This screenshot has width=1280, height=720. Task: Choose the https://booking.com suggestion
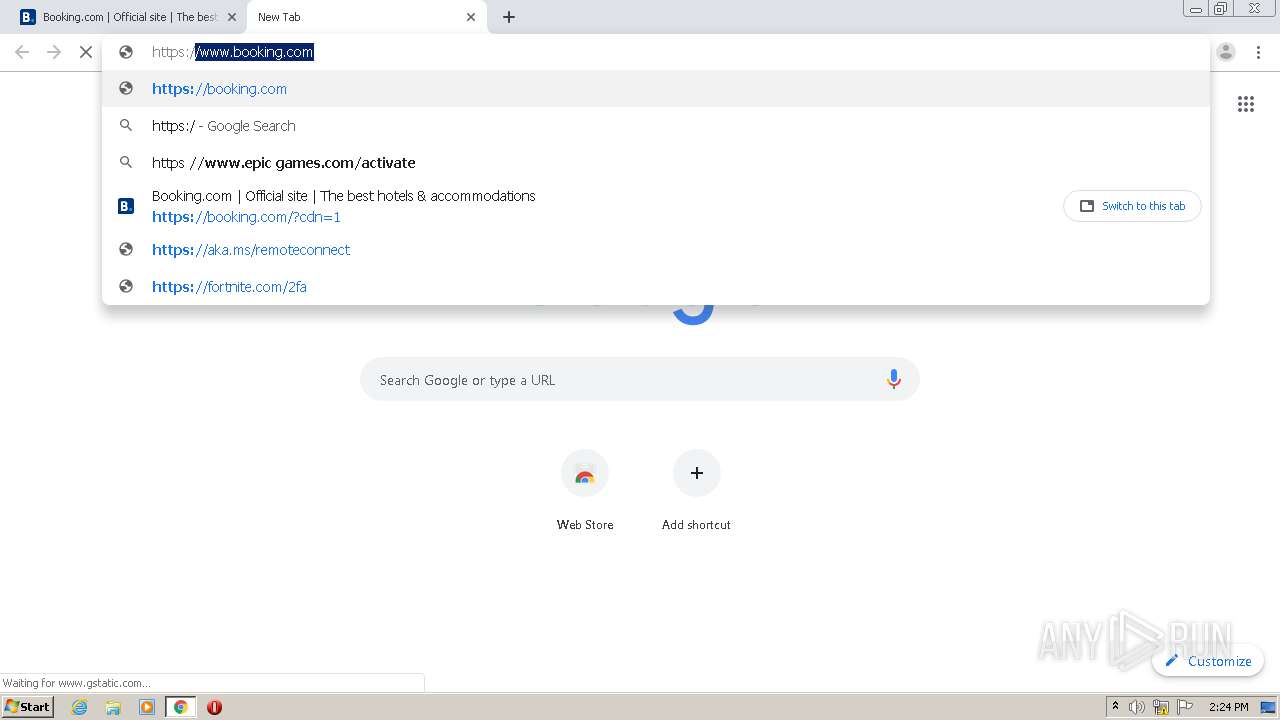tap(656, 89)
